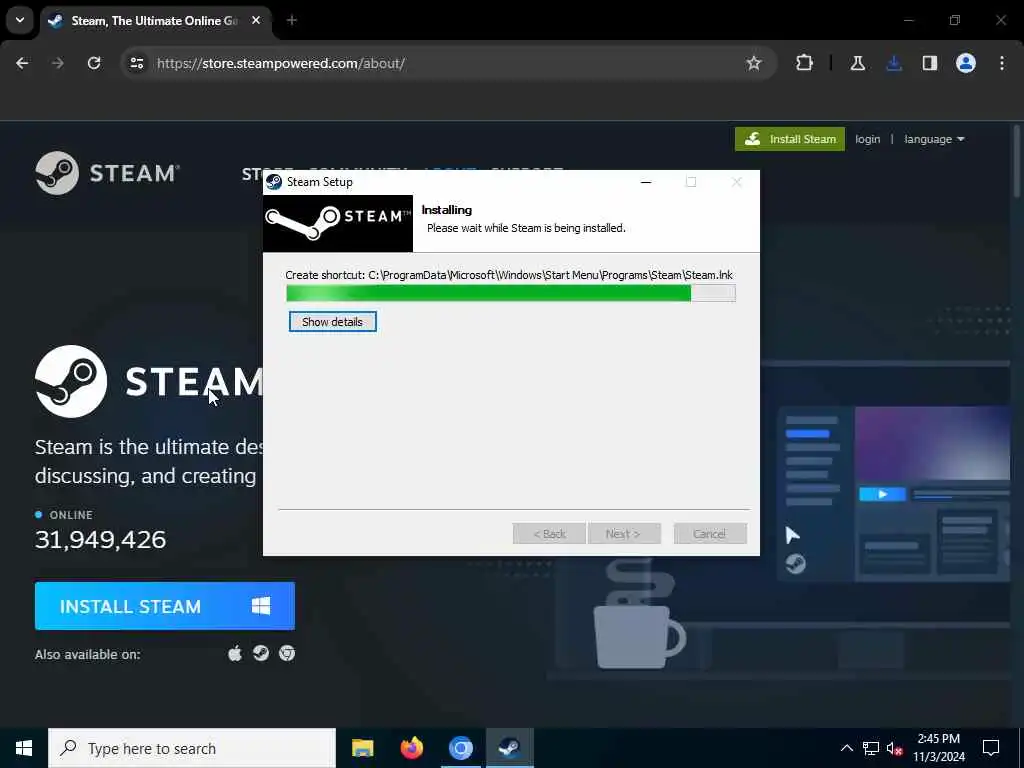This screenshot has width=1024, height=768.
Task: Click the taskbar search box
Action: pyautogui.click(x=192, y=748)
